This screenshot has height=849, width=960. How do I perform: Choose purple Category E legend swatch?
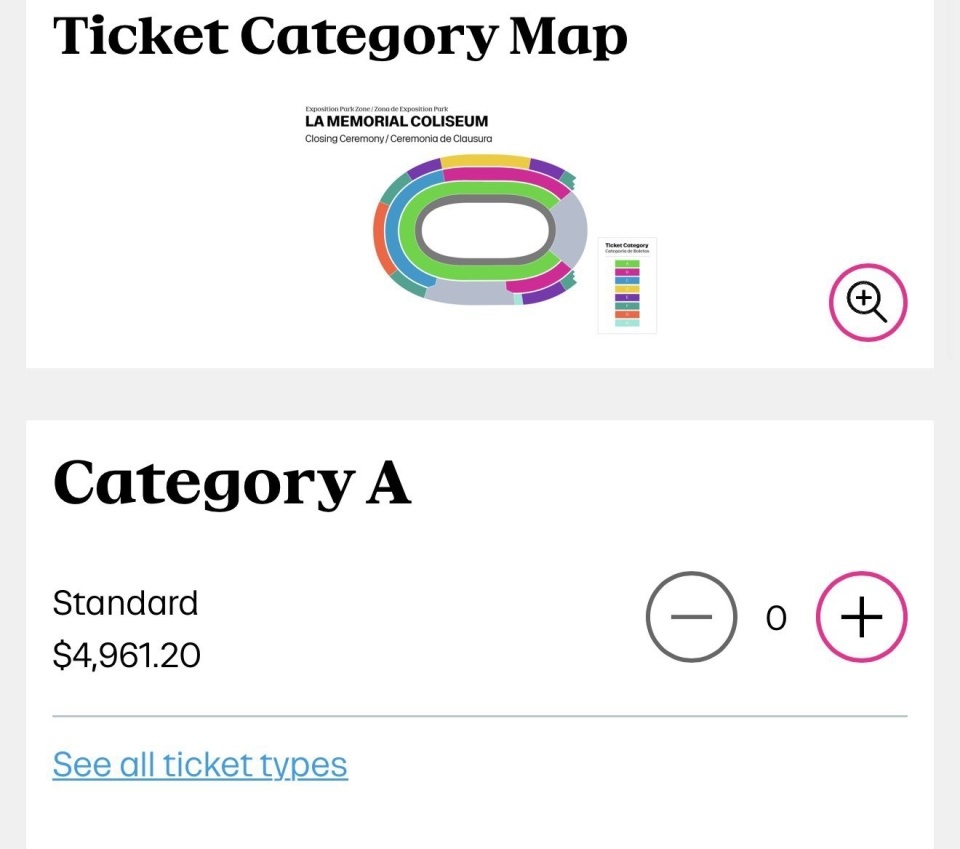pos(627,297)
